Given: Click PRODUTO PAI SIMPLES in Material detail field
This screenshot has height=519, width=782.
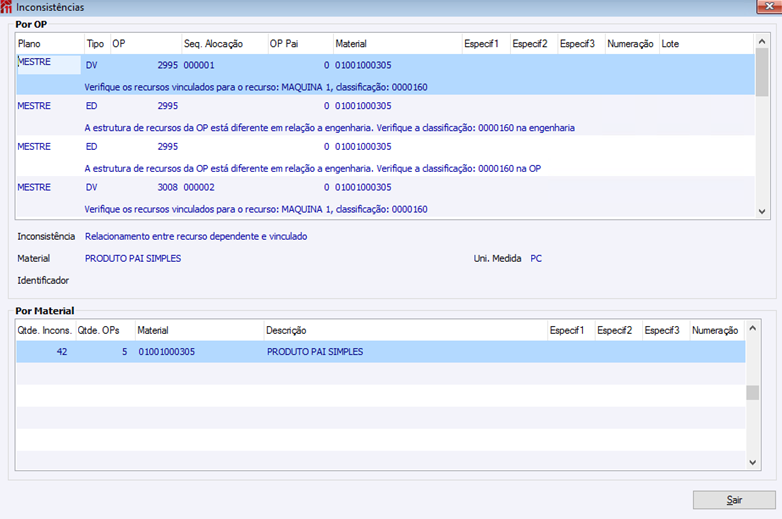Looking at the screenshot, I should pos(133,259).
